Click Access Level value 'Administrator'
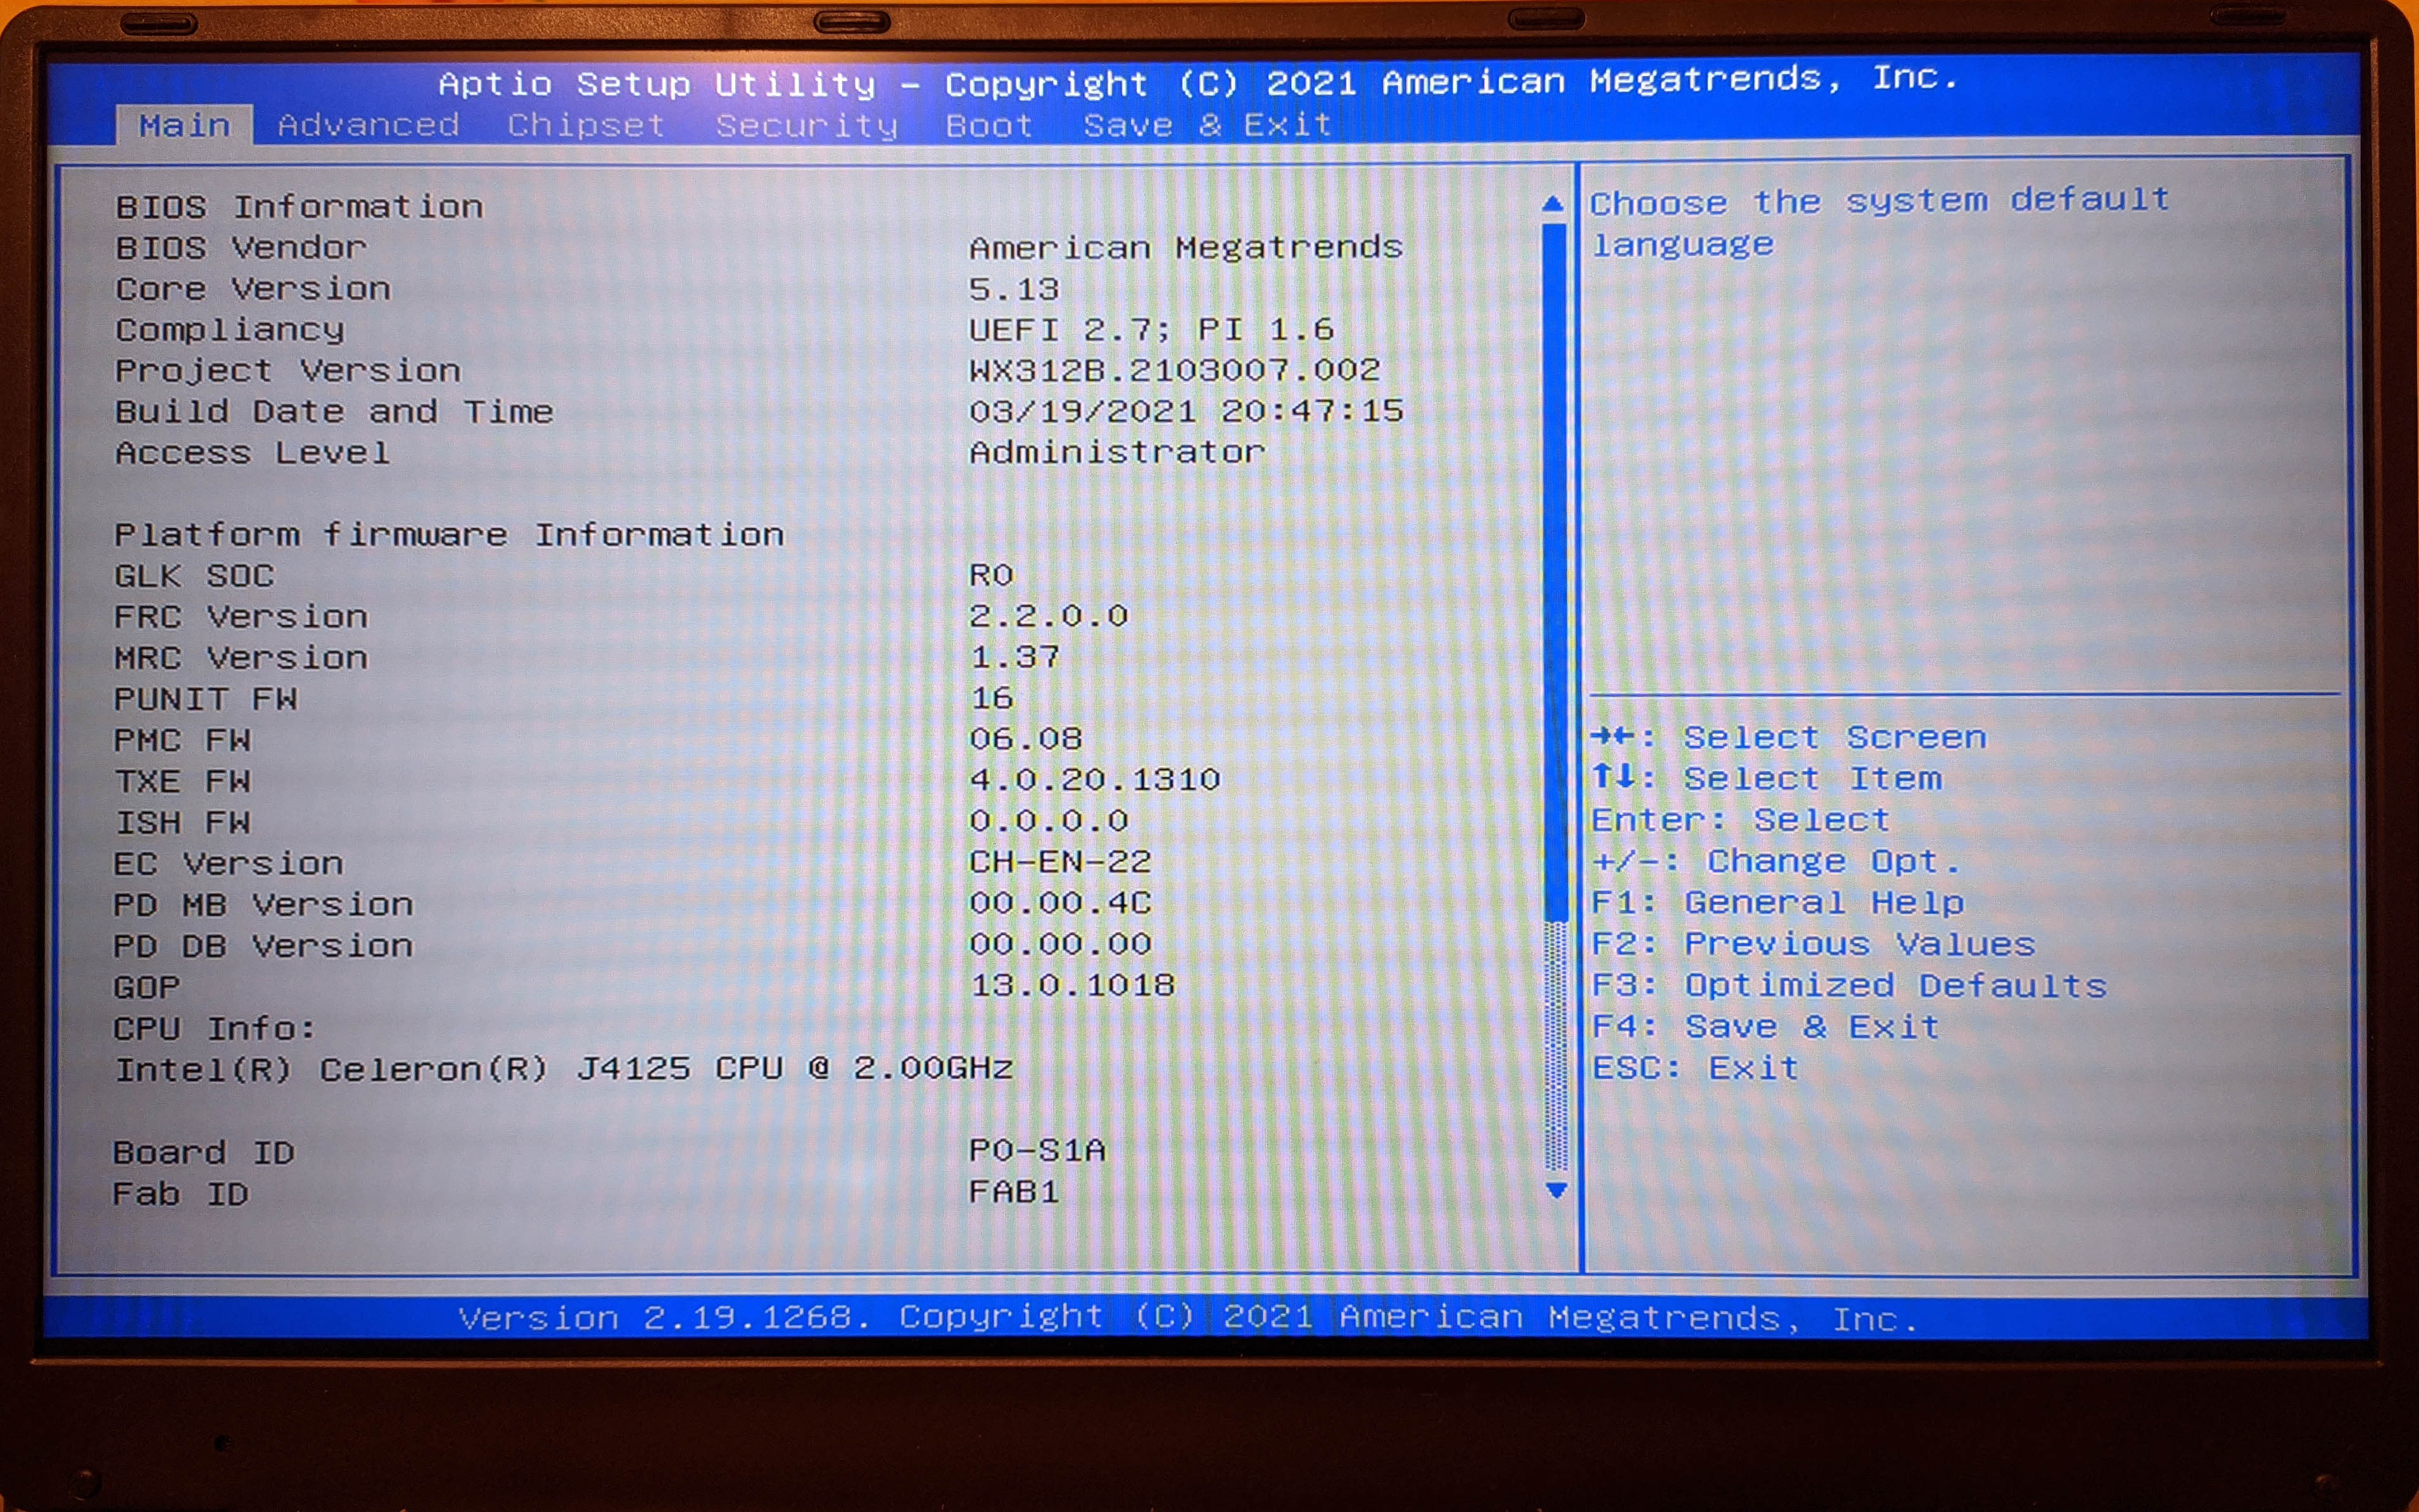 1117,452
